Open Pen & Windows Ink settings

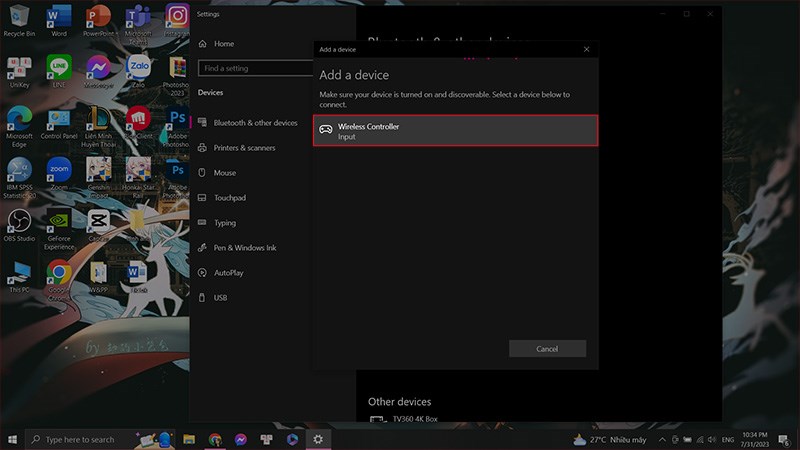coord(244,248)
